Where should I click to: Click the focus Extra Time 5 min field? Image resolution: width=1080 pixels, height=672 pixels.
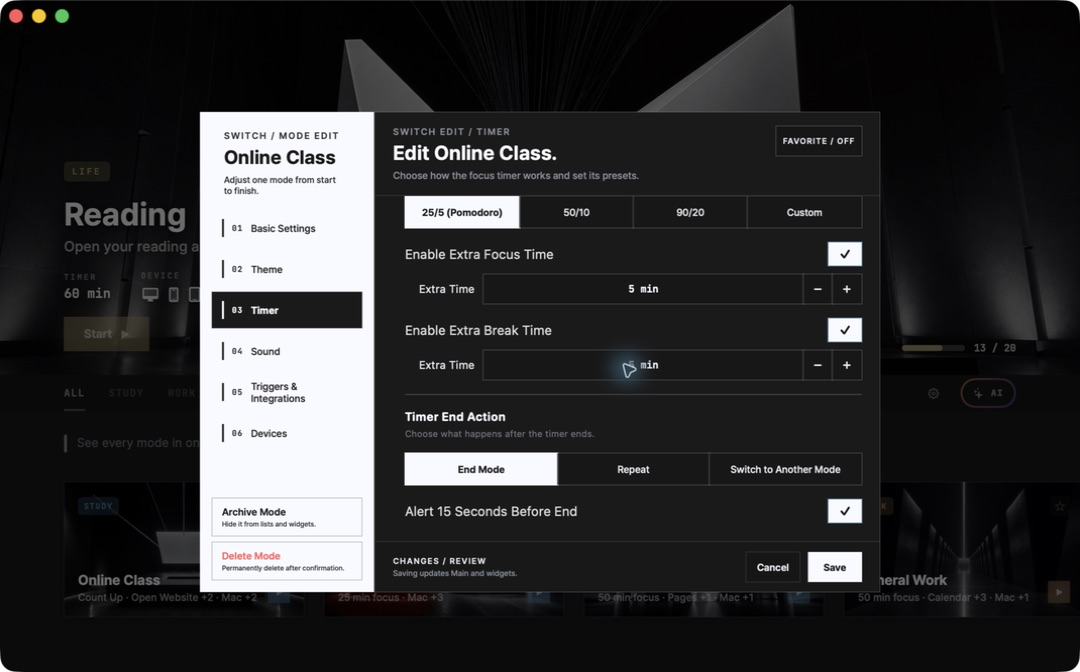tap(643, 289)
